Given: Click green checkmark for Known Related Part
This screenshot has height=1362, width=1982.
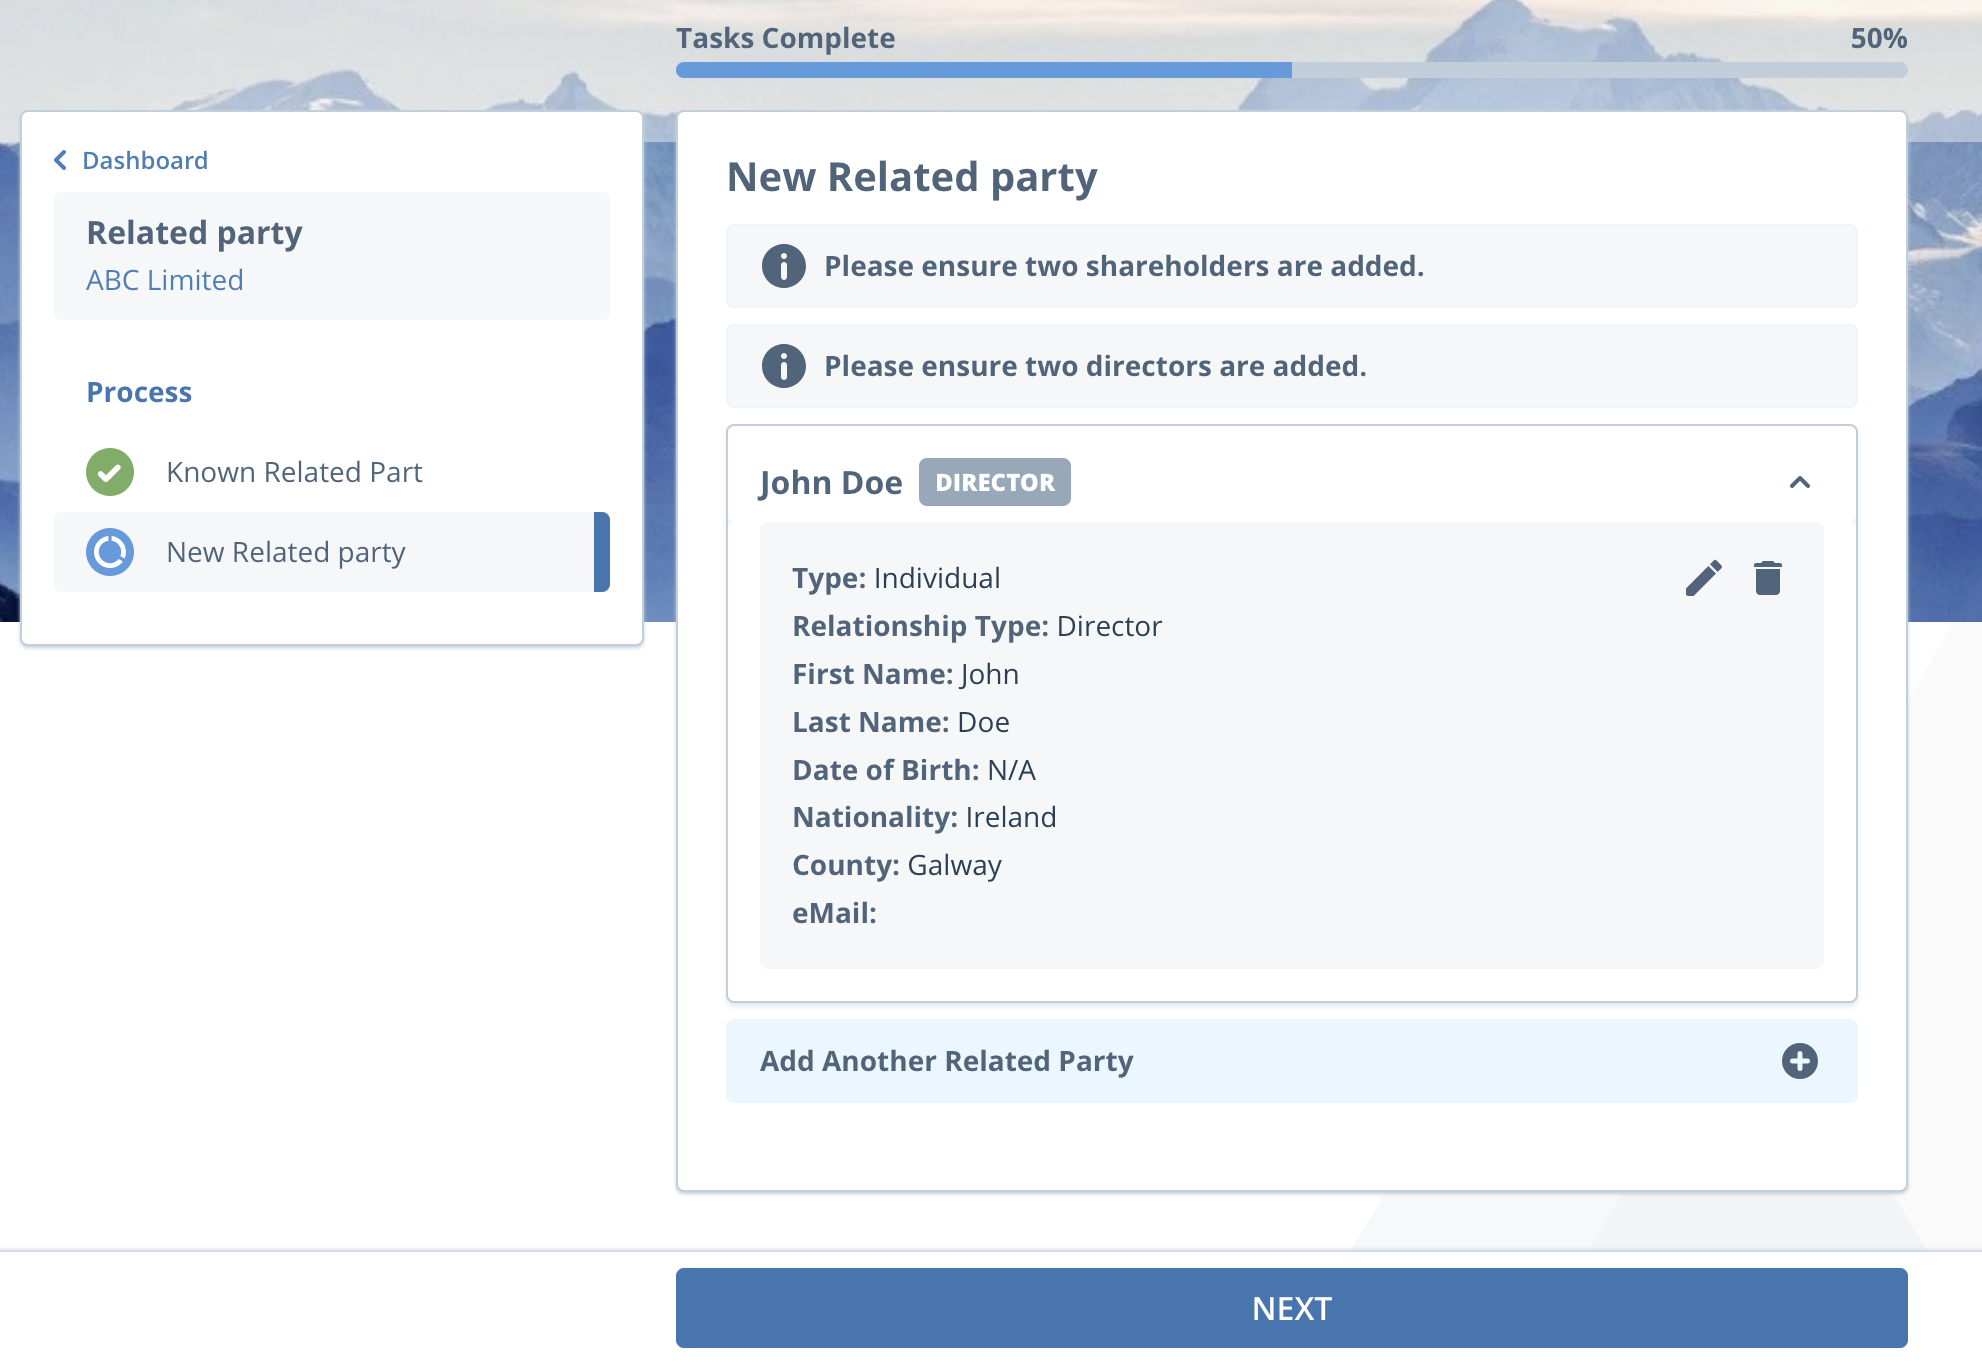Looking at the screenshot, I should (110, 472).
